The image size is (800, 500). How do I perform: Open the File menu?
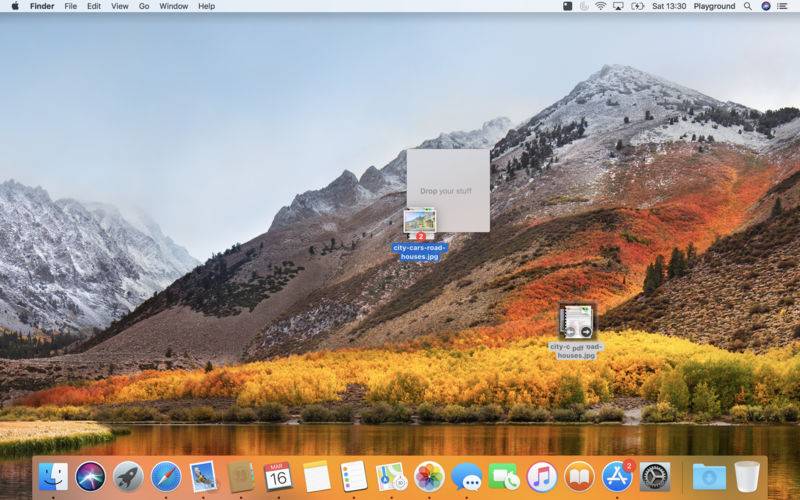coord(70,6)
